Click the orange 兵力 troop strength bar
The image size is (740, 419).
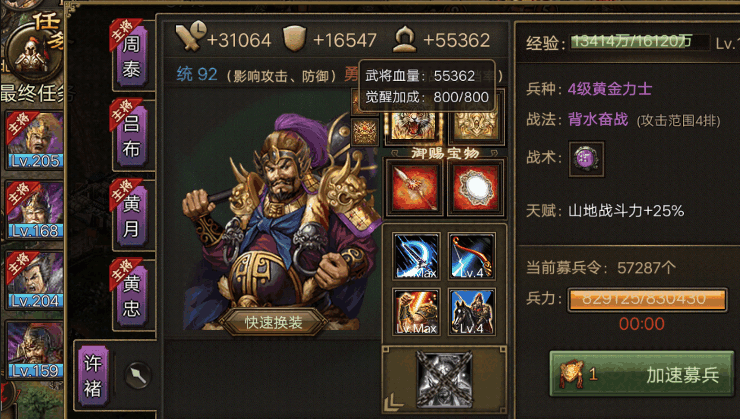click(x=647, y=300)
